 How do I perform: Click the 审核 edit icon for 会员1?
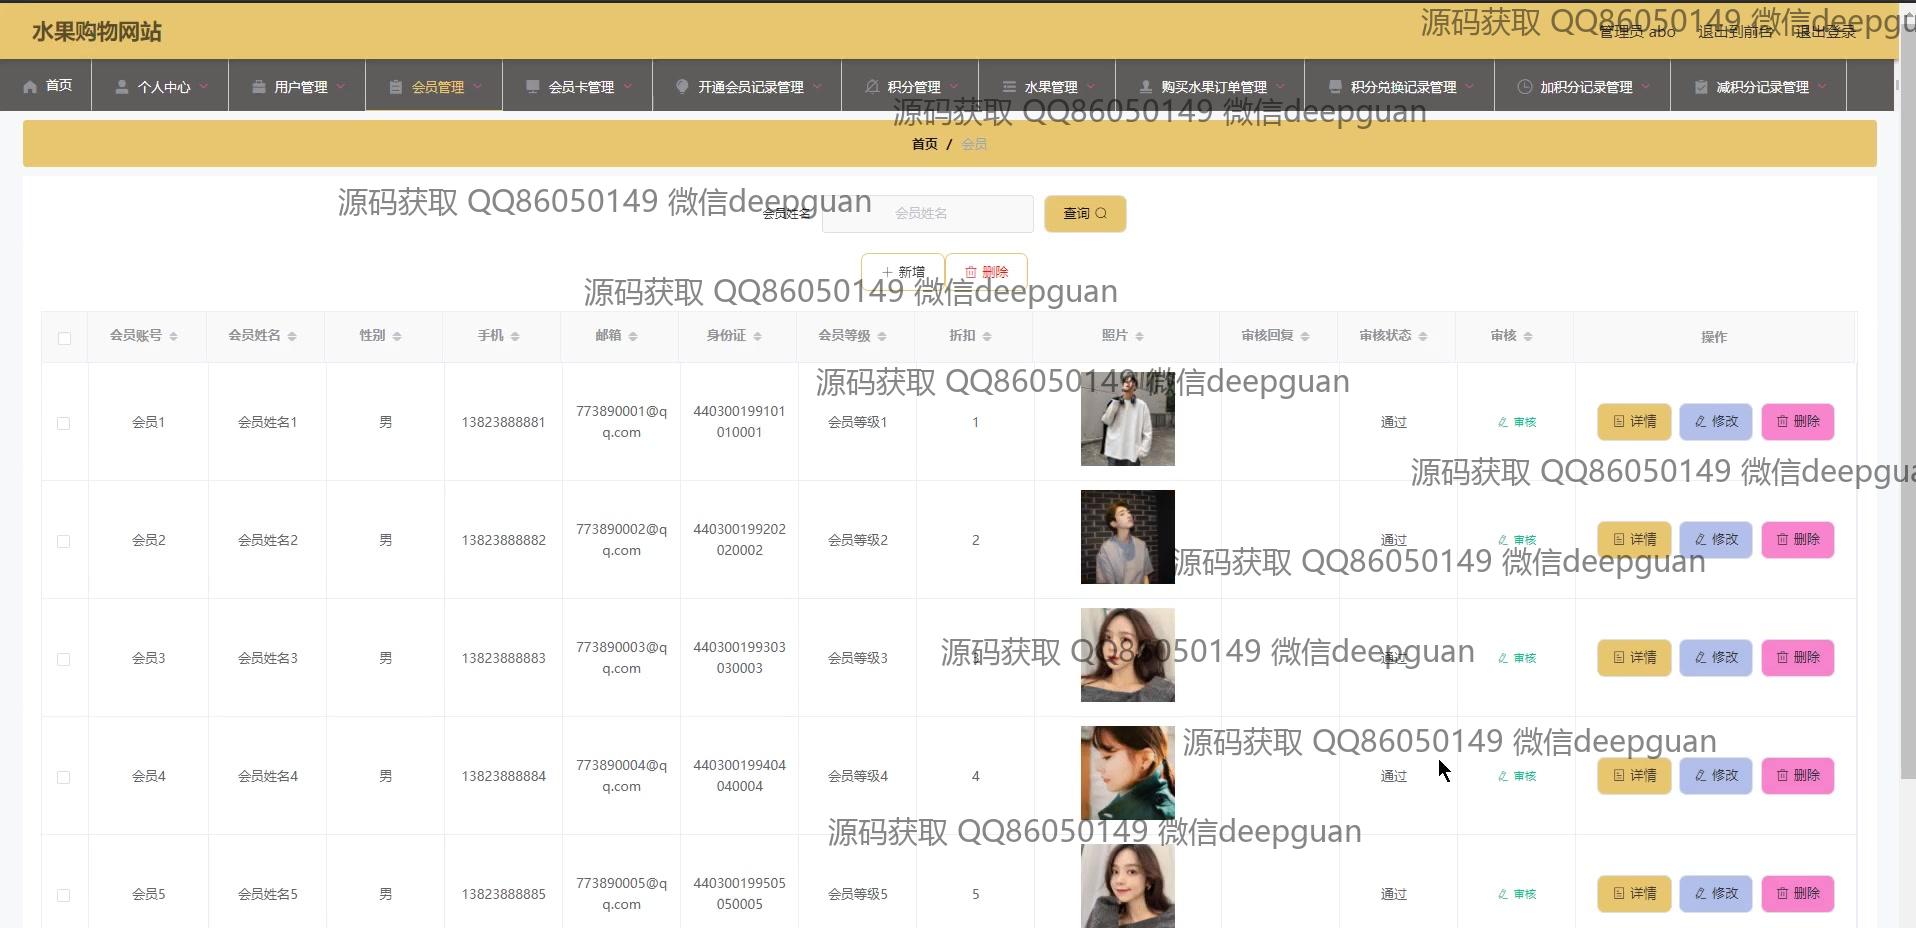(1503, 422)
